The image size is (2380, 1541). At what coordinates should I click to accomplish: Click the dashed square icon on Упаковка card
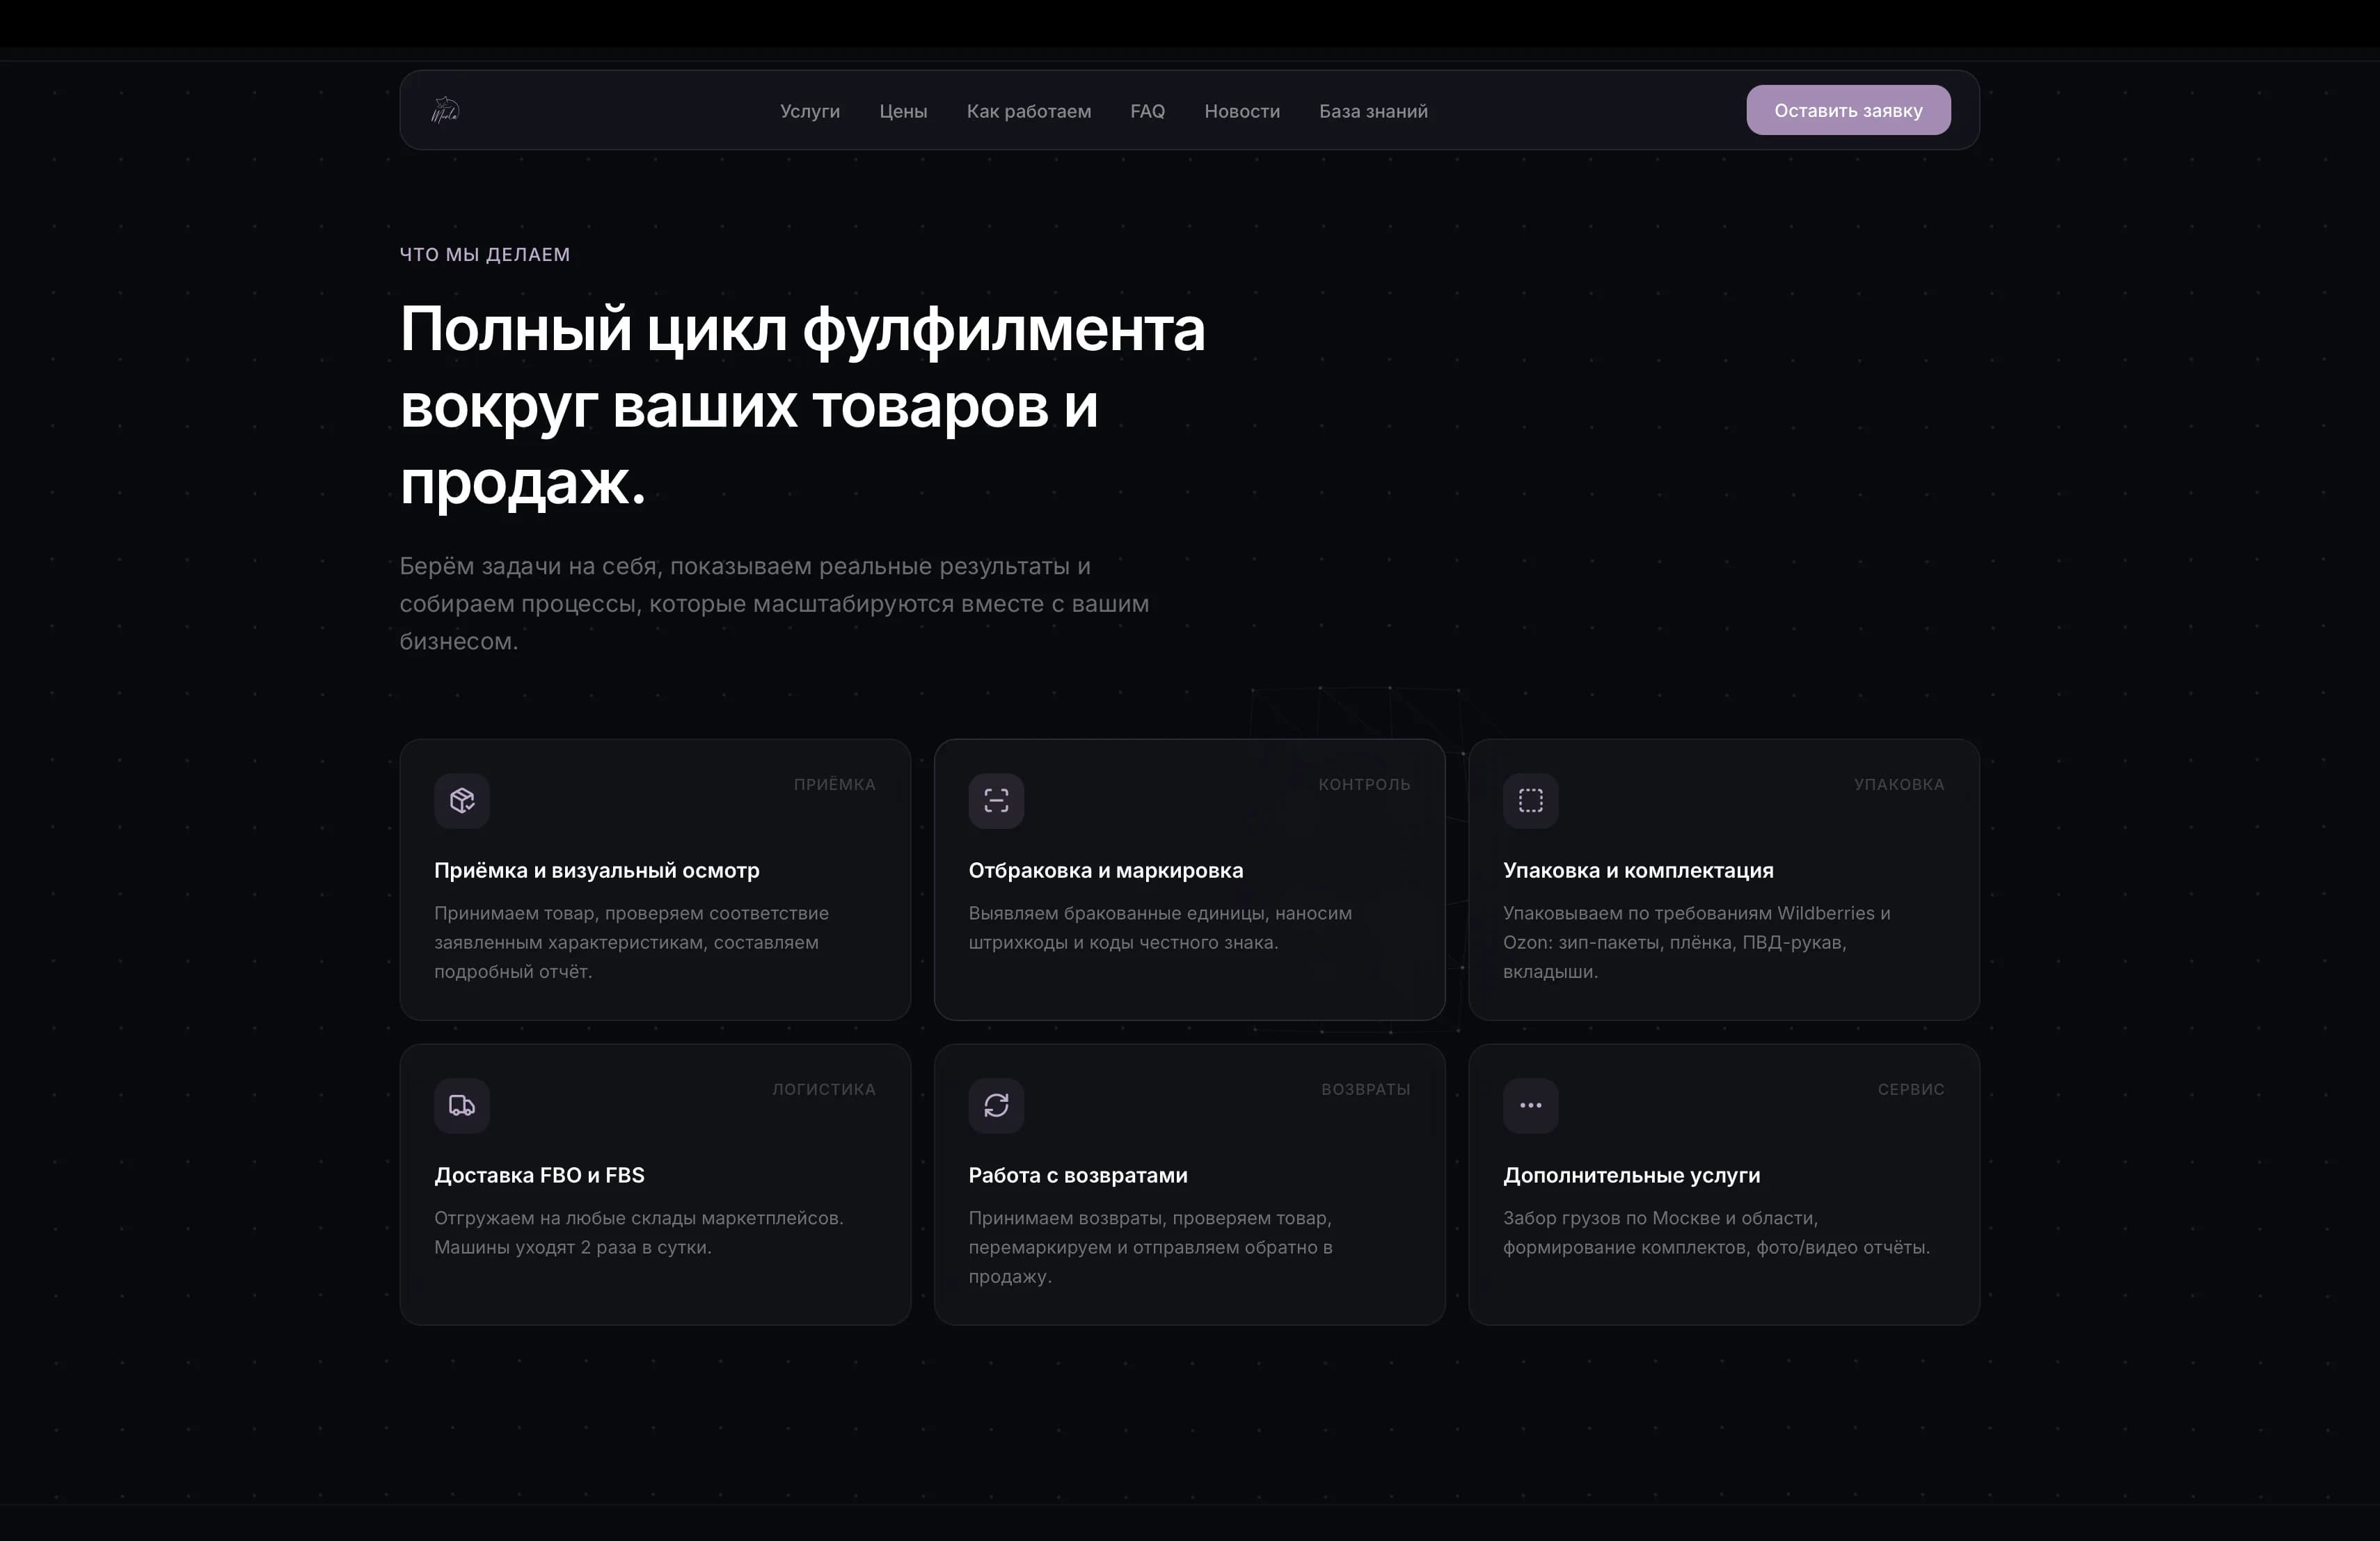pos(1531,800)
